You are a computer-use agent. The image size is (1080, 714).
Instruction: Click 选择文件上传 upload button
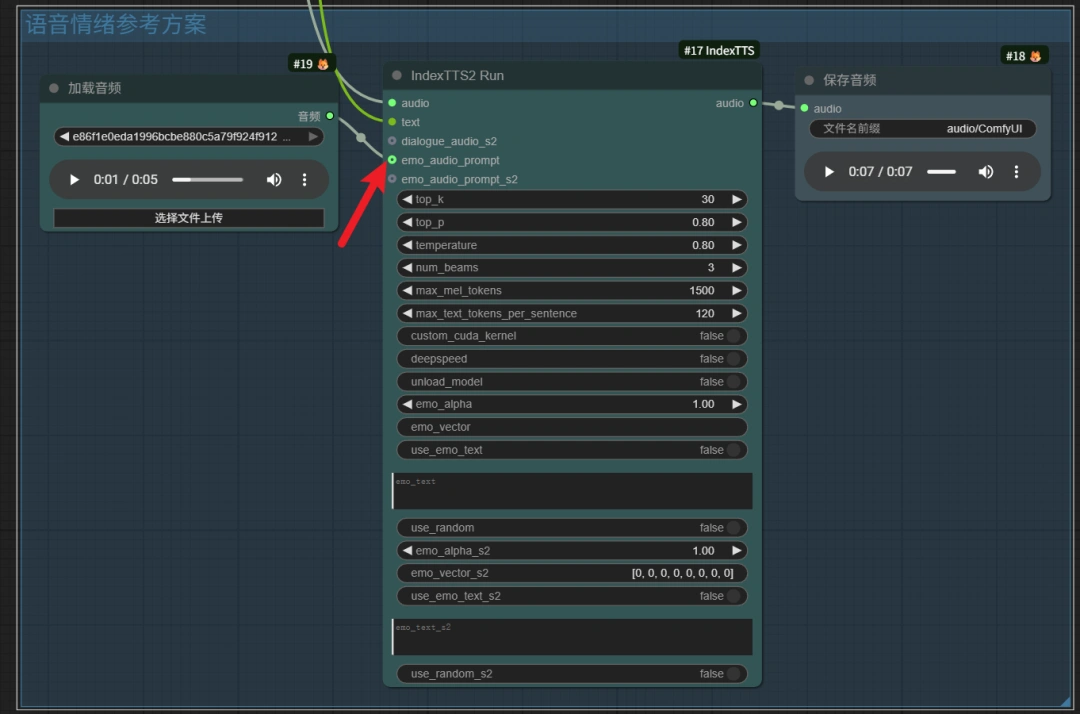click(x=189, y=218)
